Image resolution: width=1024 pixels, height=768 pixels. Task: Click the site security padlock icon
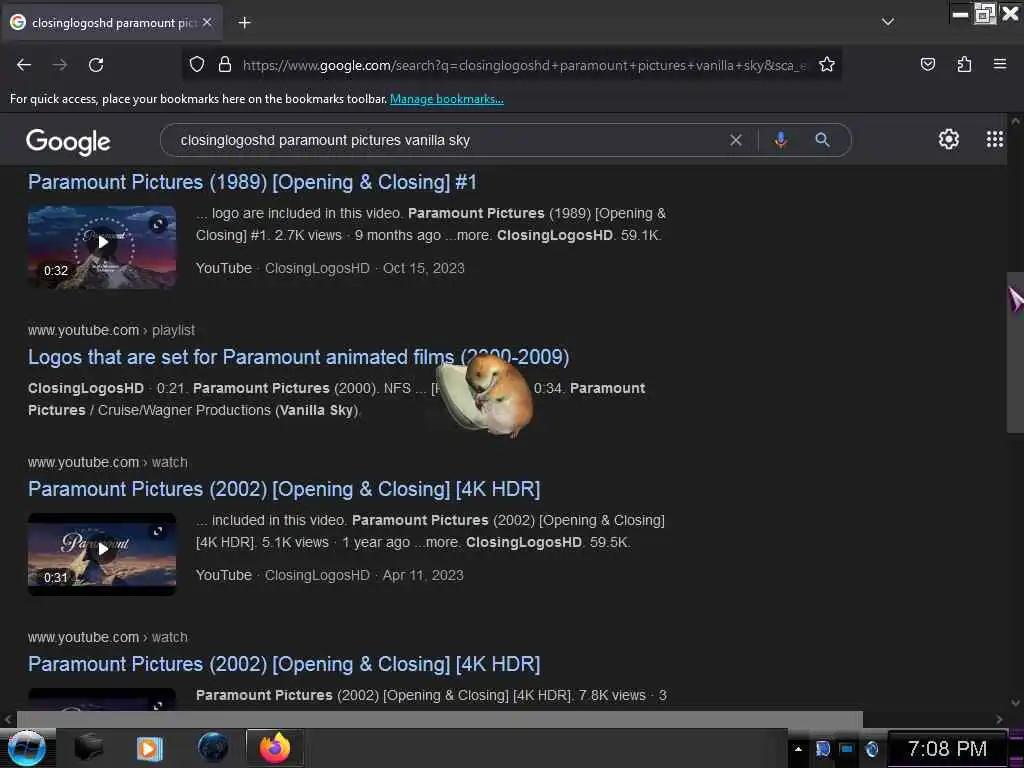click(x=225, y=65)
